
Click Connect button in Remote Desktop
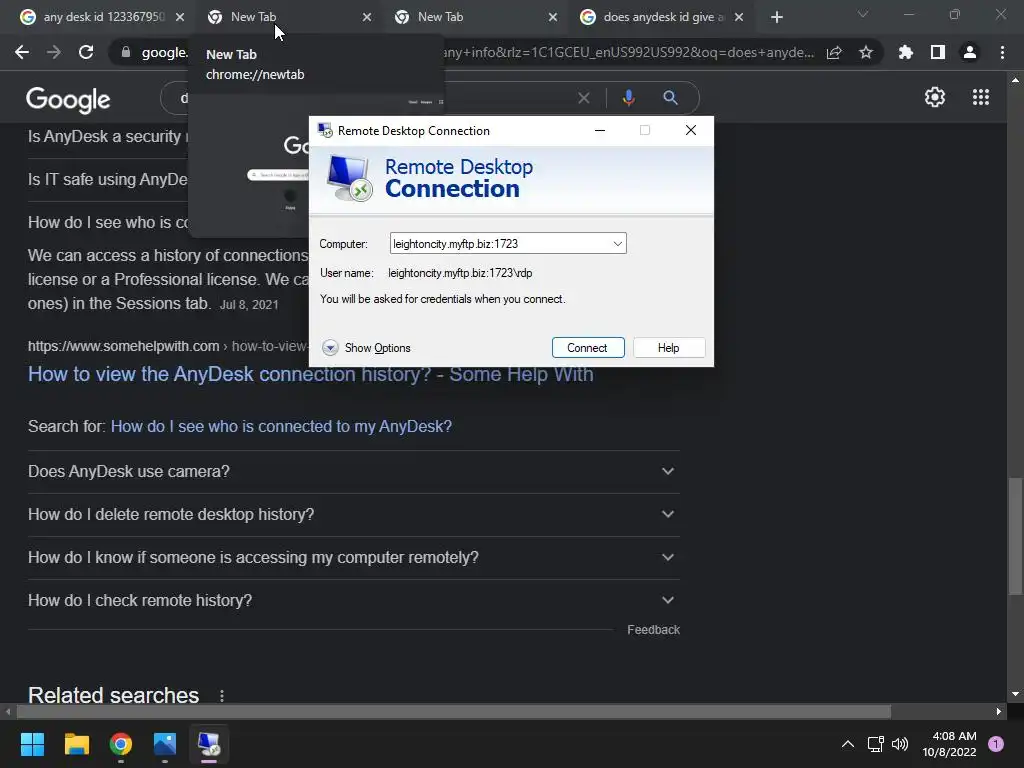(x=588, y=347)
